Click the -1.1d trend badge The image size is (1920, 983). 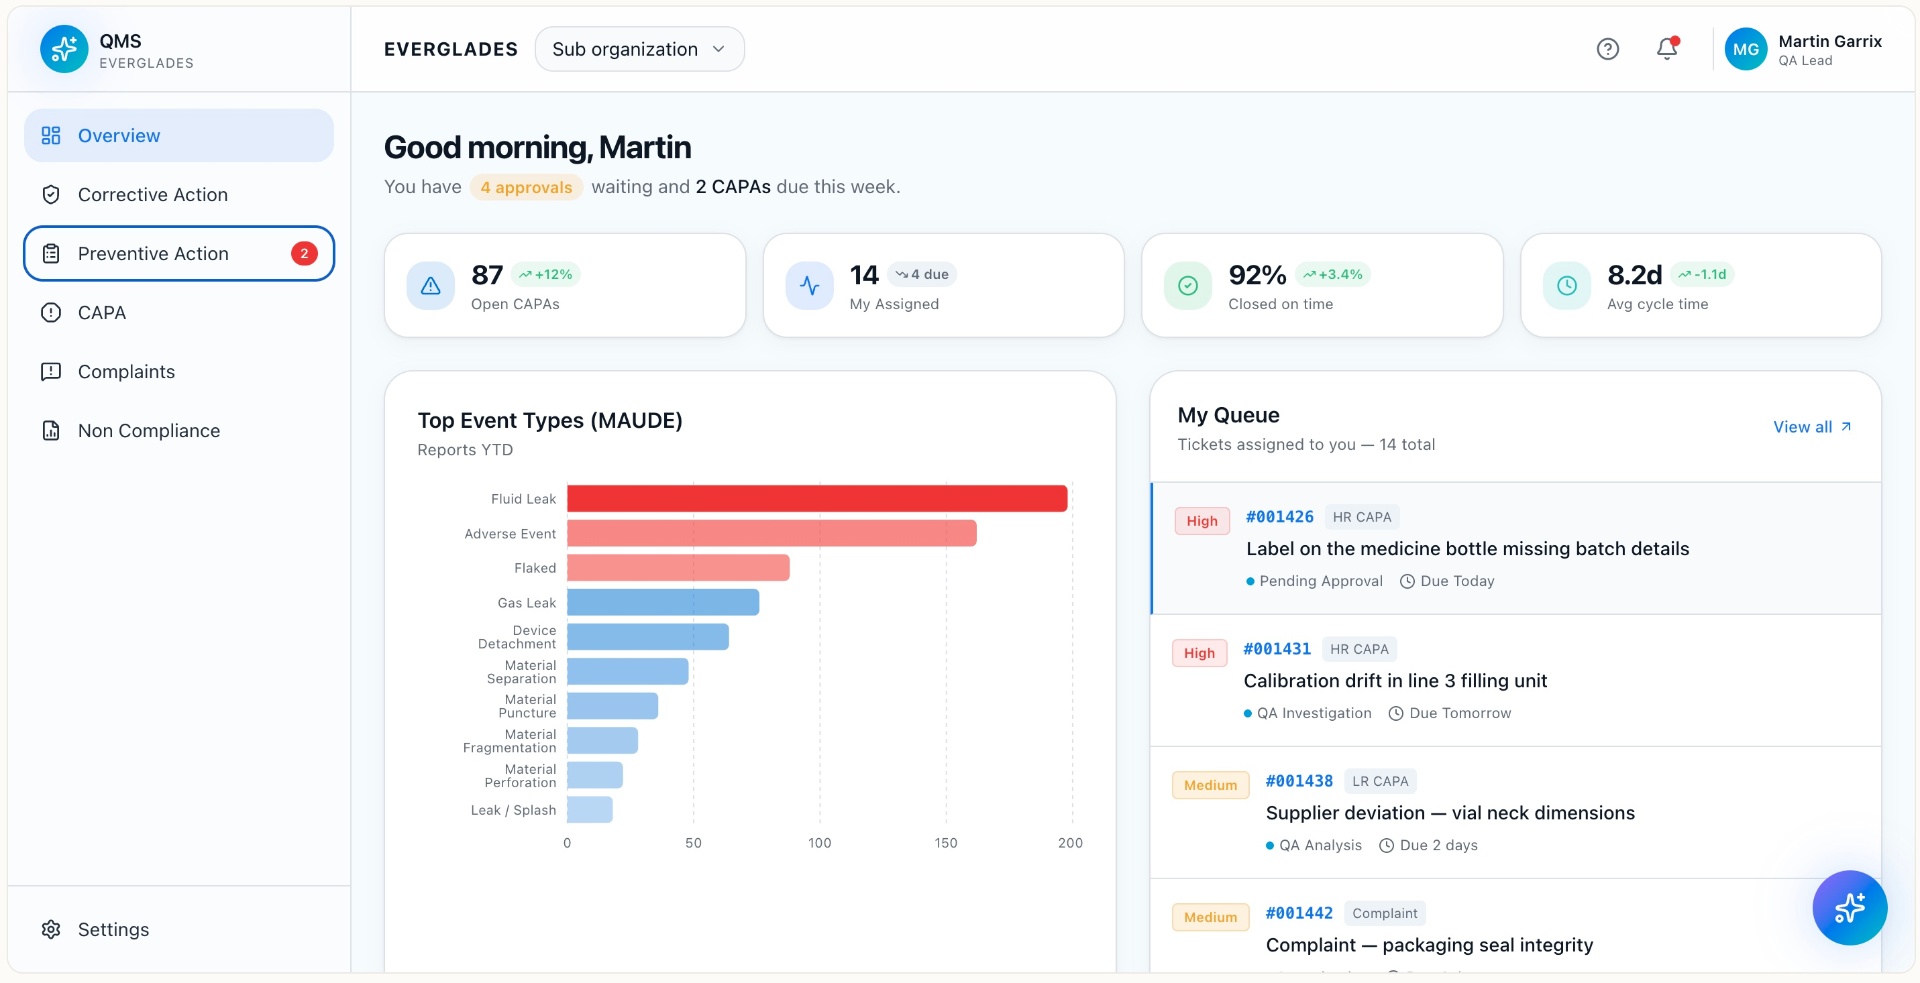pos(1702,274)
